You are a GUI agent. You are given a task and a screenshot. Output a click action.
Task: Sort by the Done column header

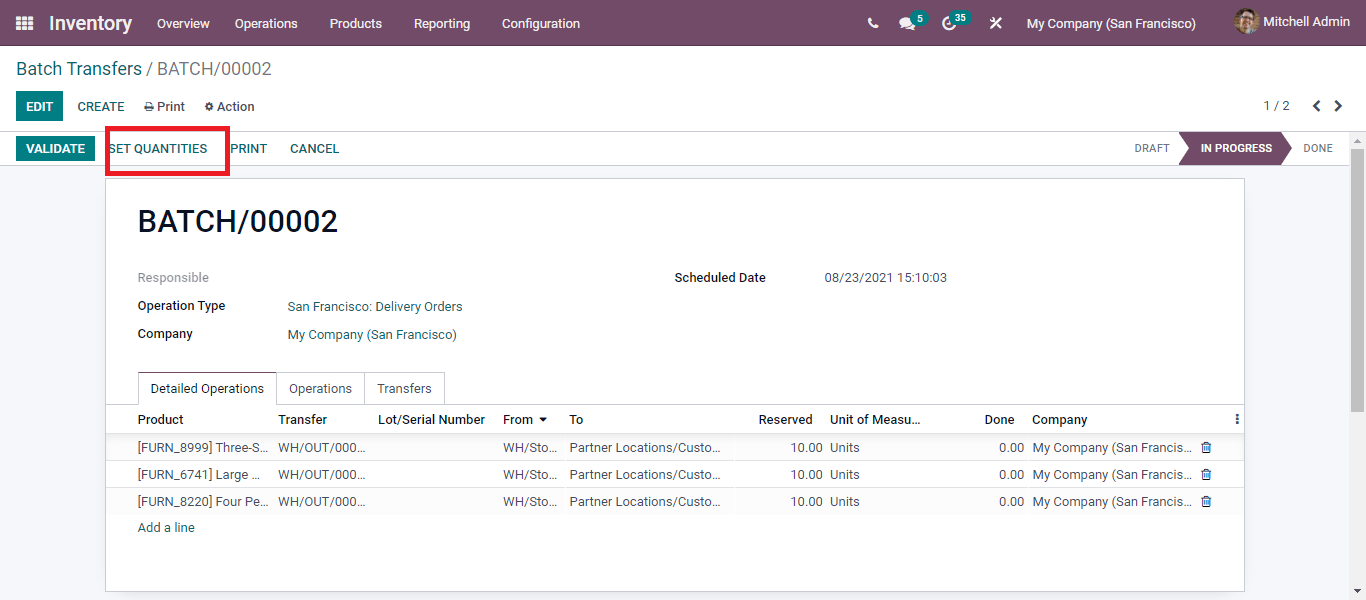click(x=999, y=419)
